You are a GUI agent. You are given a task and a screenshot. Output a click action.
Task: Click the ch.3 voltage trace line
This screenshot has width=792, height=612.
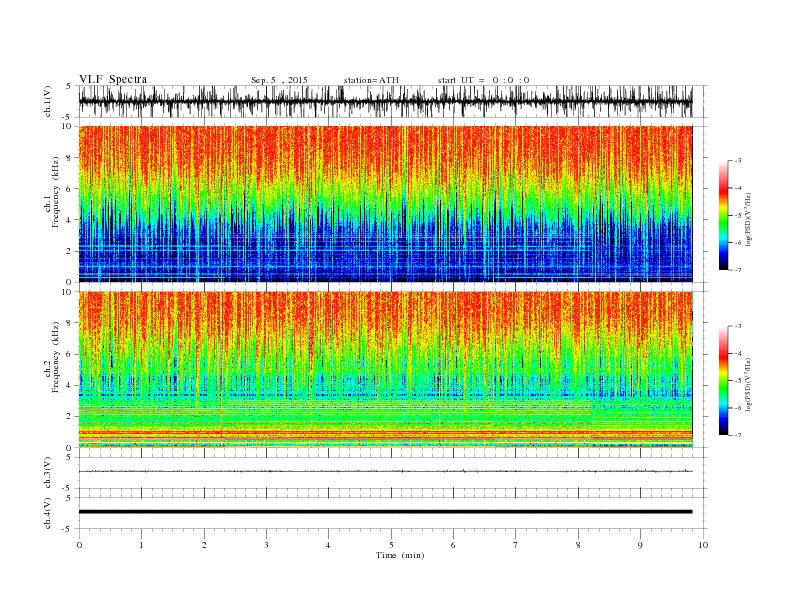(x=385, y=471)
